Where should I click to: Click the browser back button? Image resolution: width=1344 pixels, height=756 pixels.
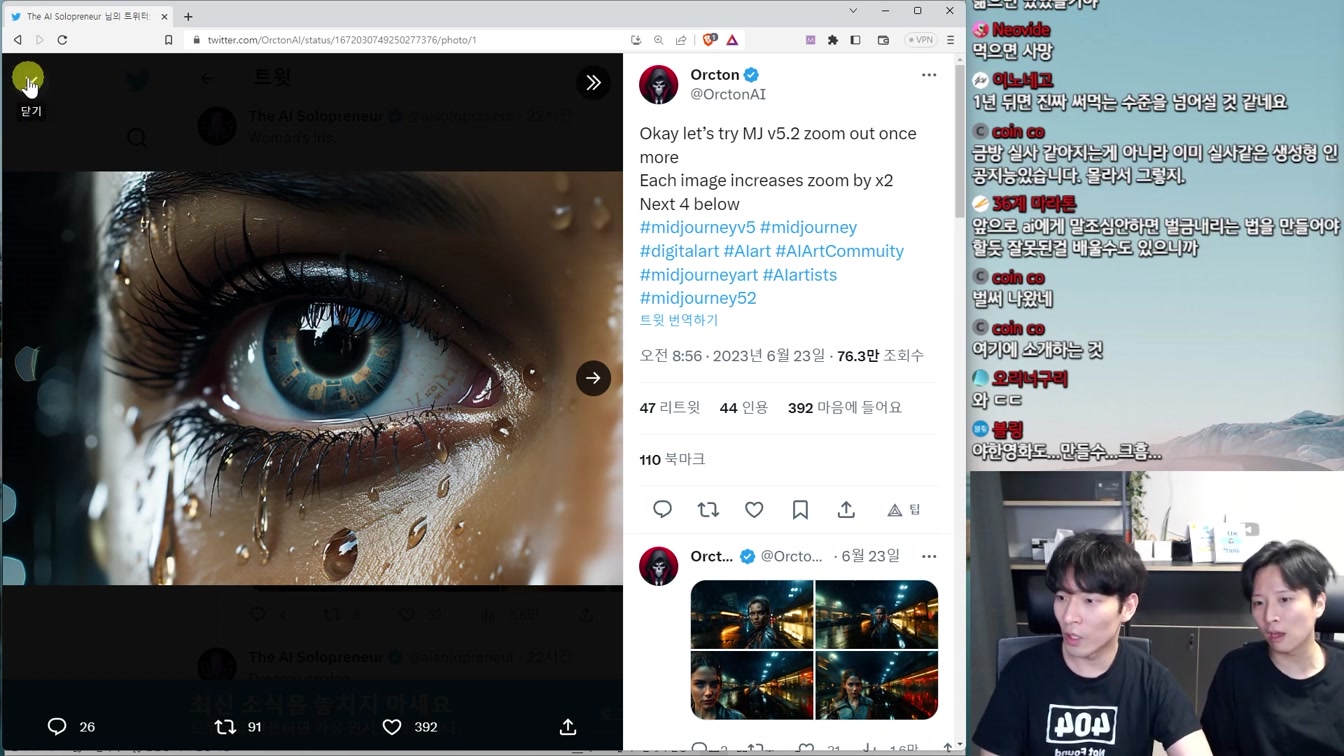click(x=17, y=40)
